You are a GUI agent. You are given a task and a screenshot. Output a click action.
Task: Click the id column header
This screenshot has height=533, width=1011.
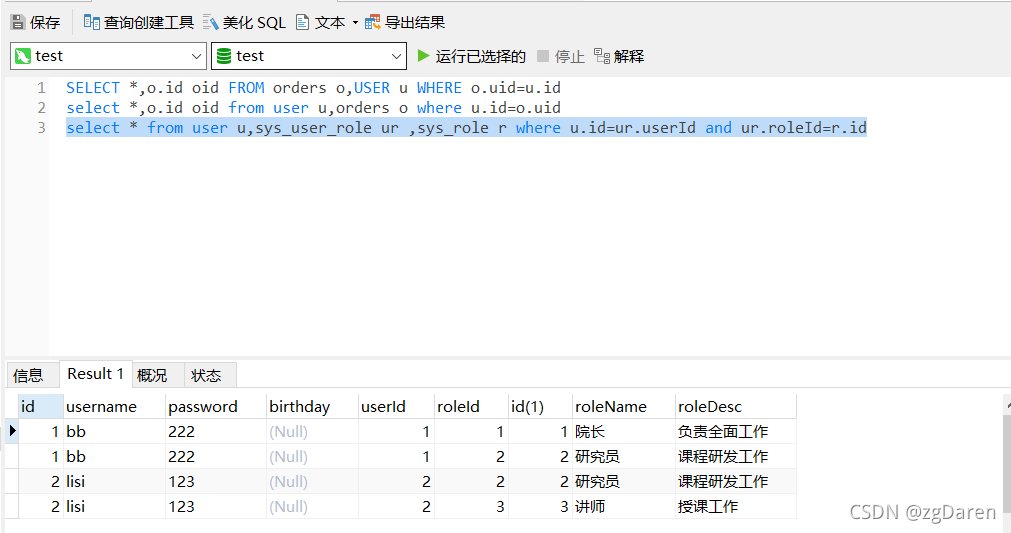click(x=41, y=407)
